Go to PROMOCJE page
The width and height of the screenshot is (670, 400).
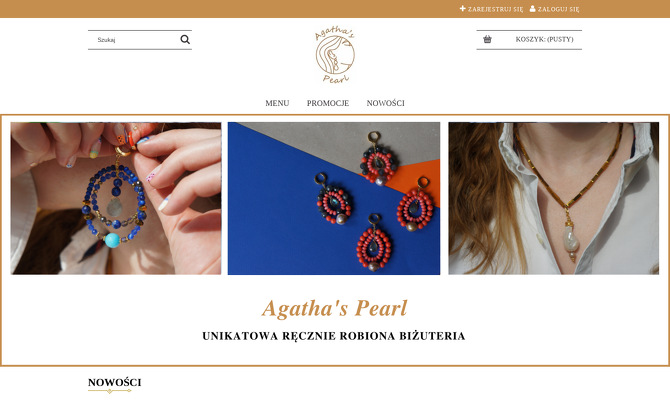pos(328,103)
